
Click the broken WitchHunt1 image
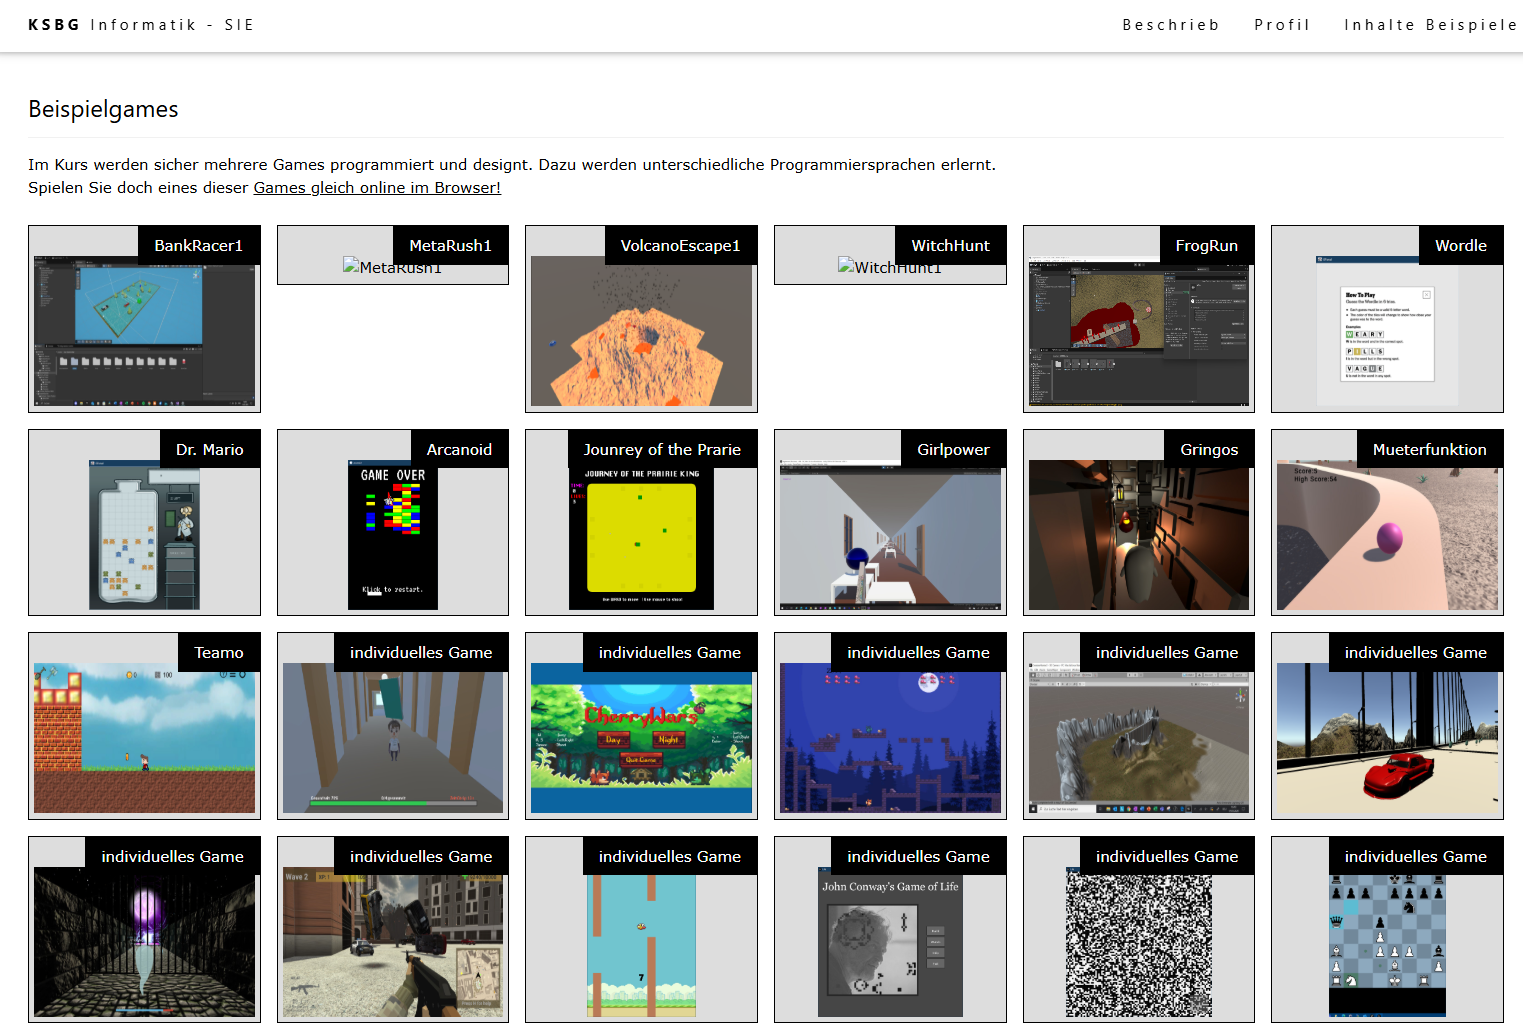pyautogui.click(x=890, y=267)
